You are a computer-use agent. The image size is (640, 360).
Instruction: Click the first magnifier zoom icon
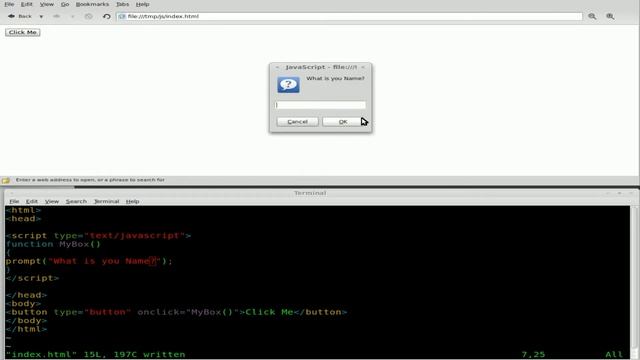click(x=592, y=16)
